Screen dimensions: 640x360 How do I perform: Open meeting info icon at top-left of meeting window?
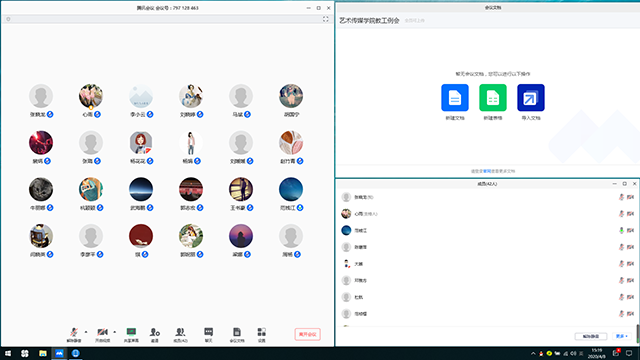pyautogui.click(x=8, y=19)
